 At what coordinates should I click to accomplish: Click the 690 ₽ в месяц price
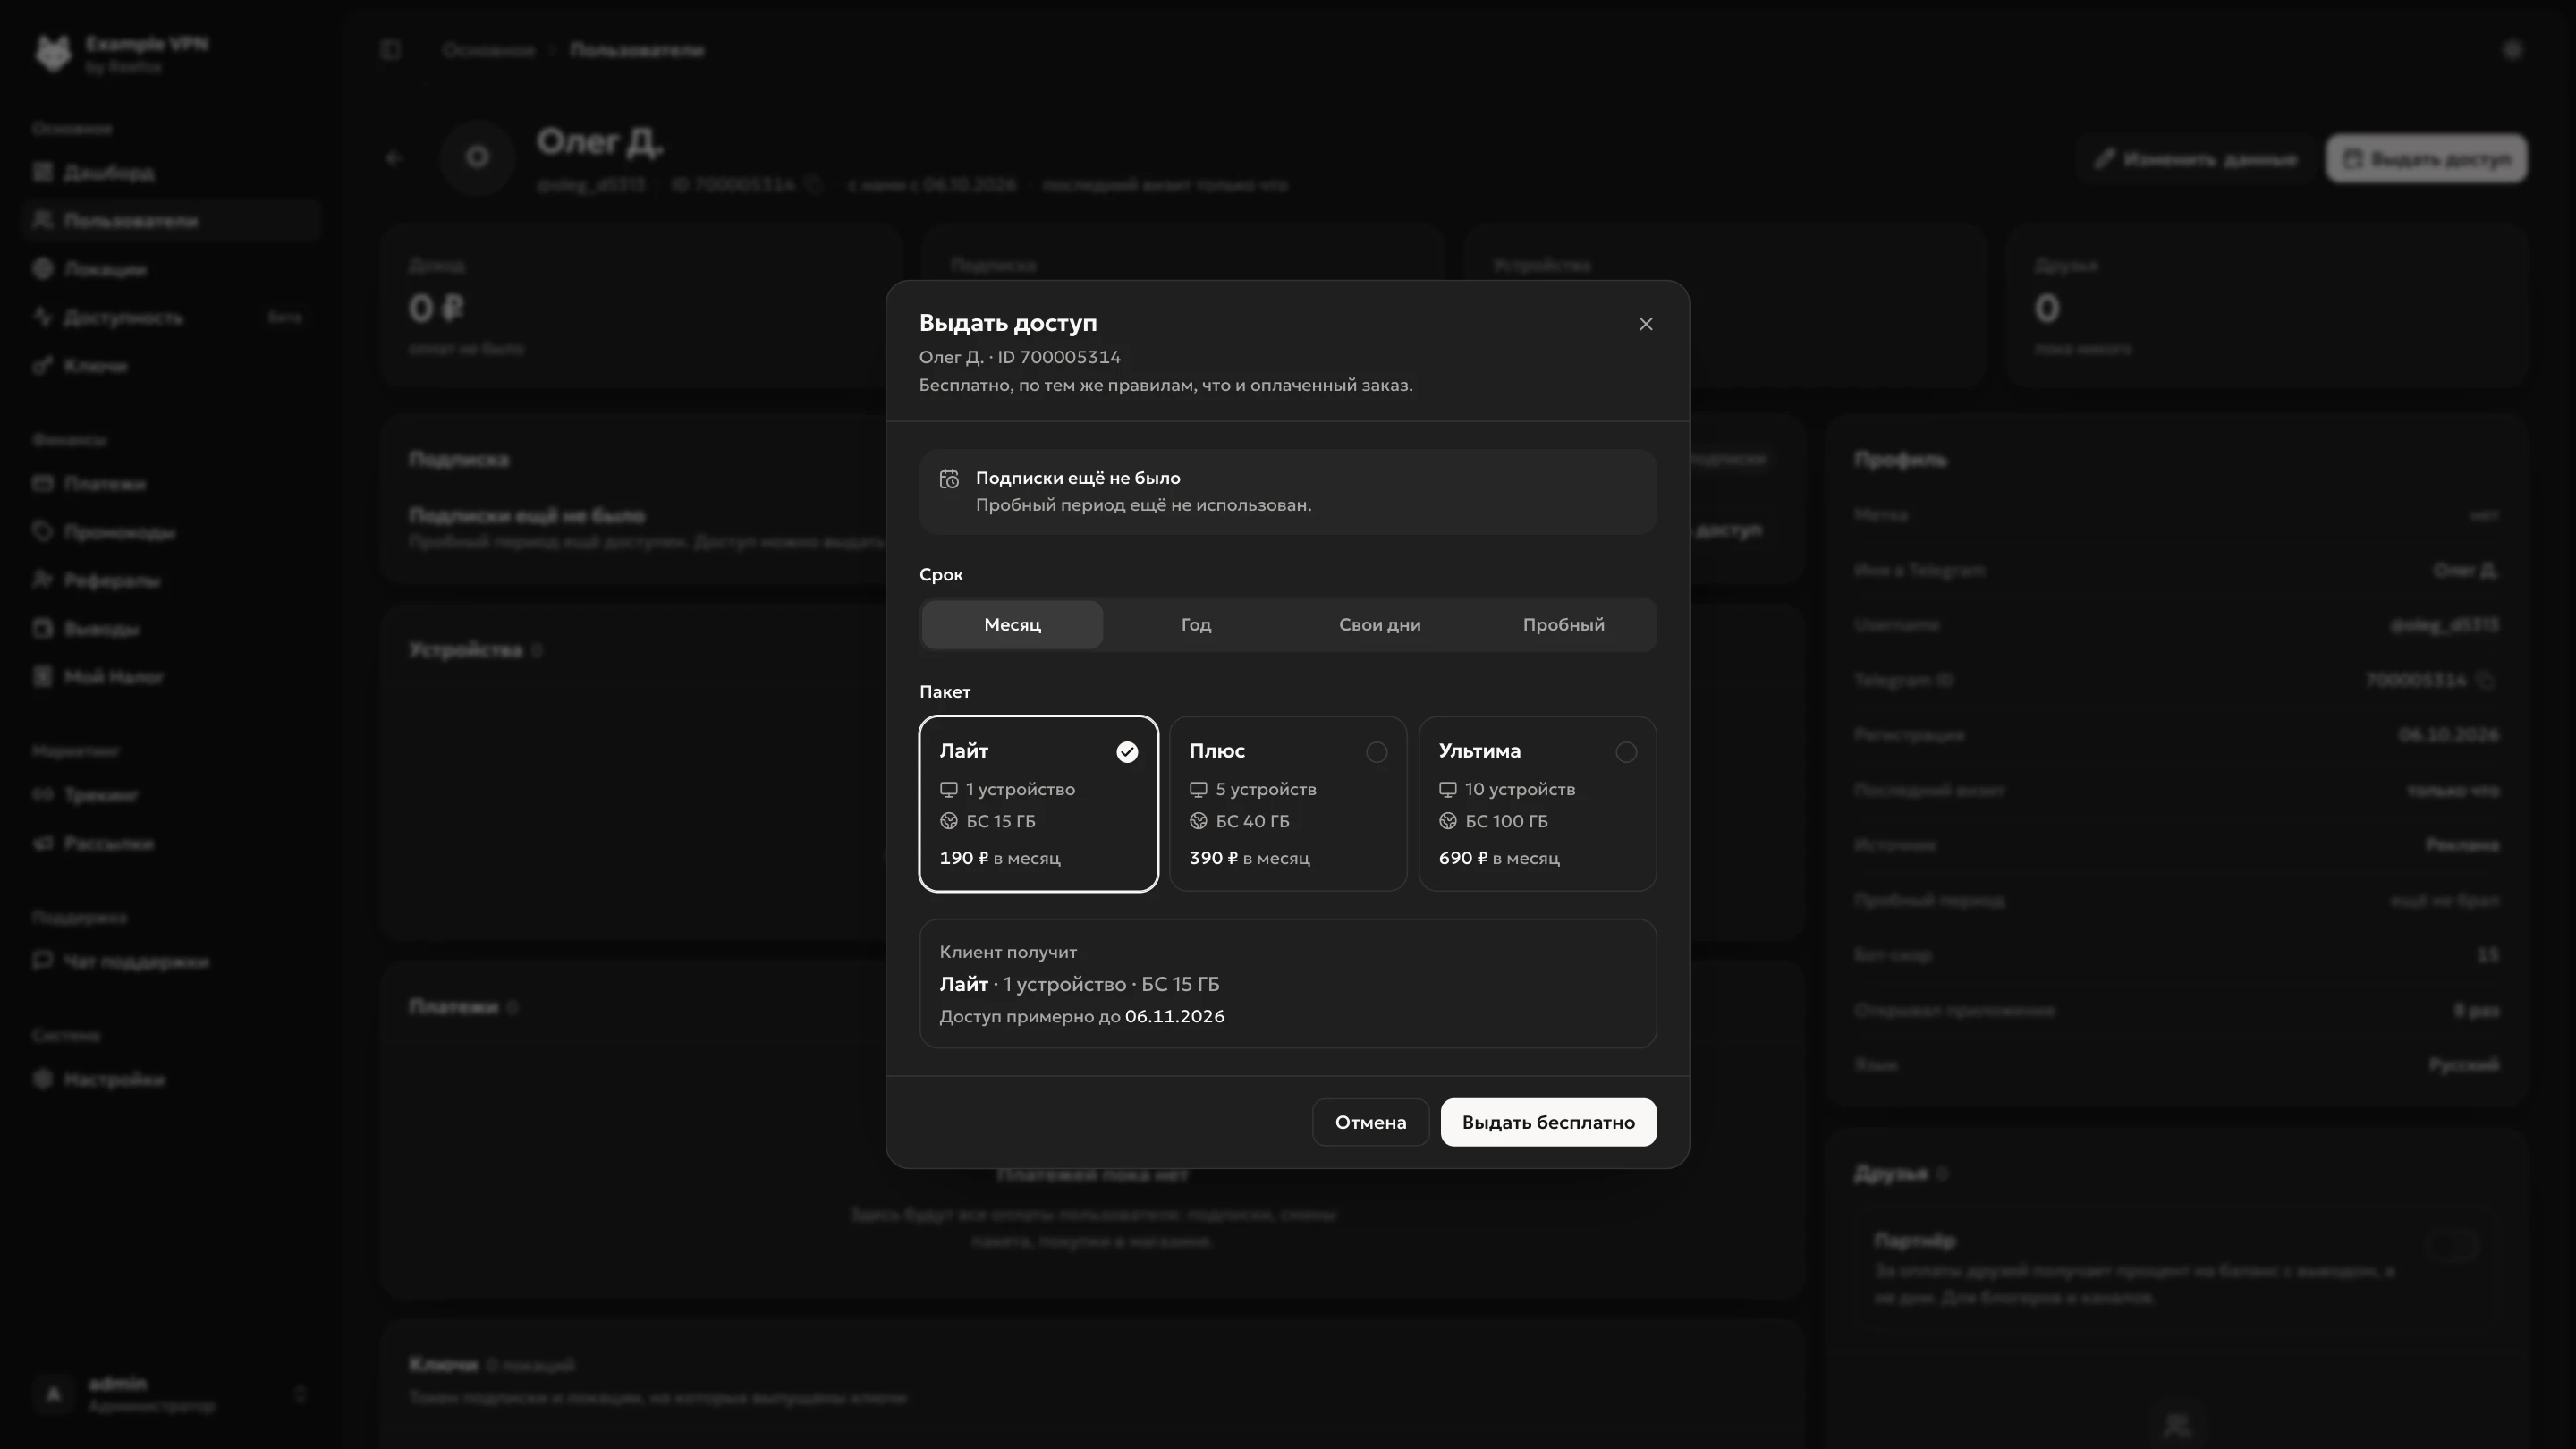pos(1498,858)
